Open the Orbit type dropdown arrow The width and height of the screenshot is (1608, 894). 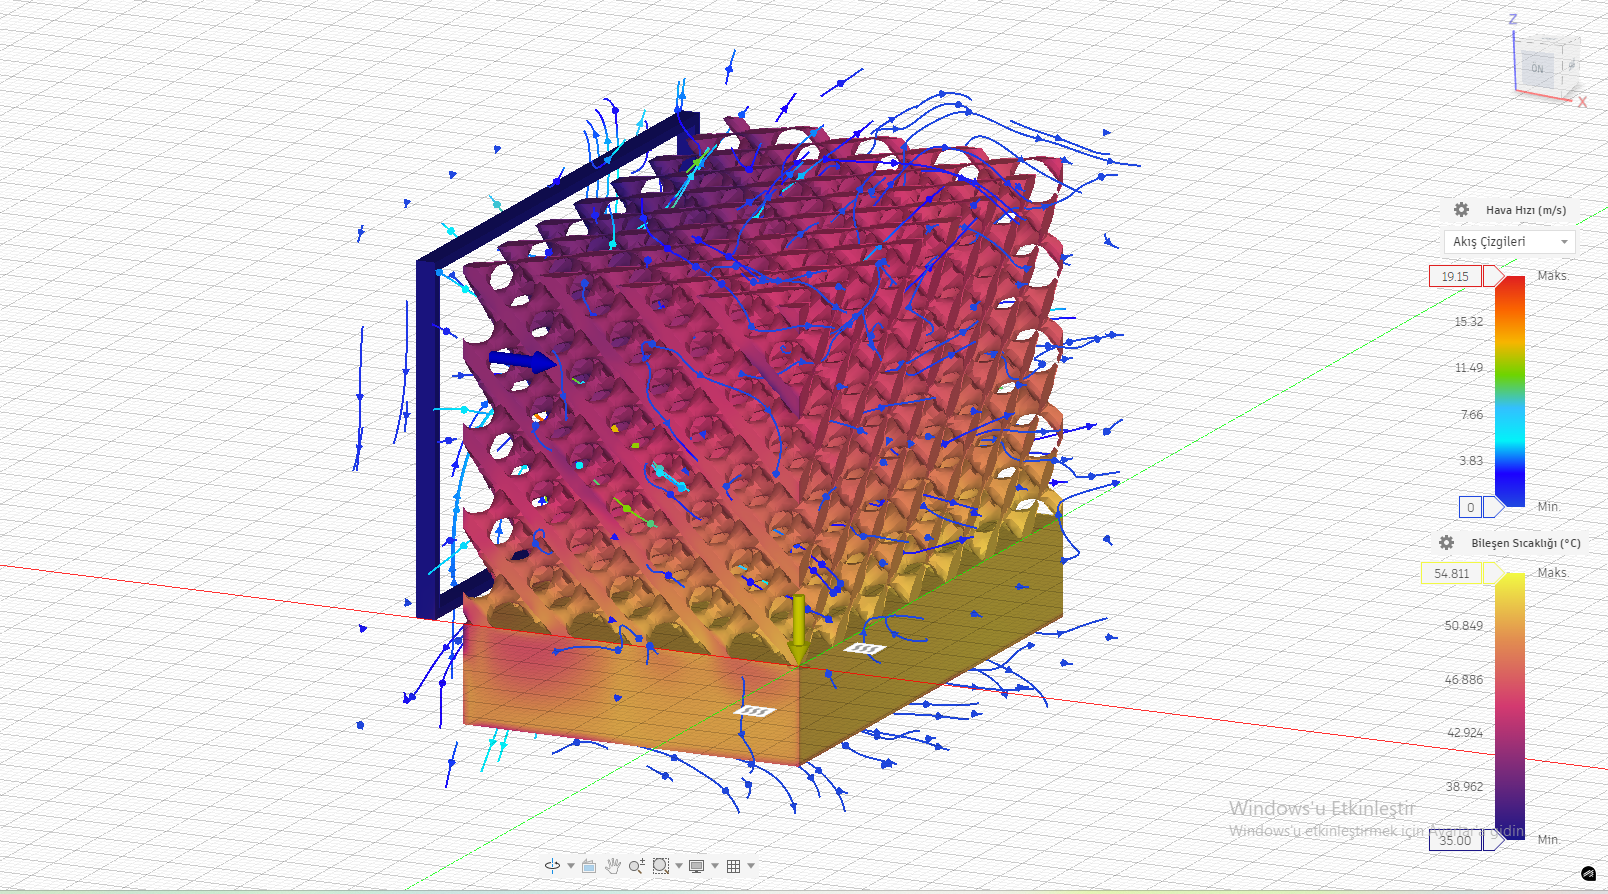571,866
